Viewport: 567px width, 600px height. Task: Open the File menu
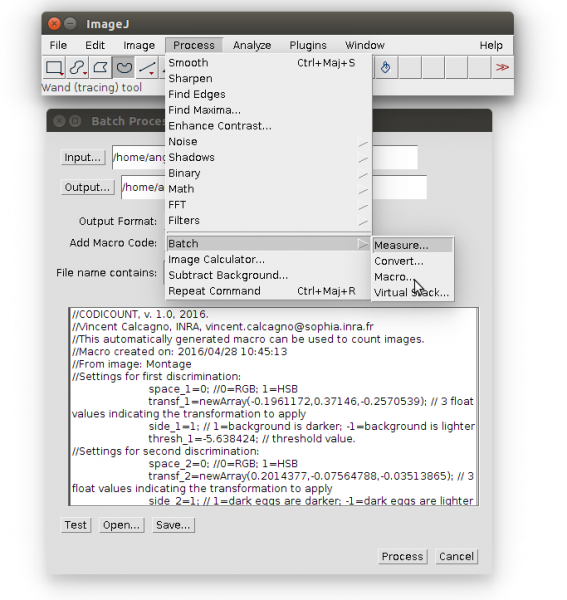coord(58,45)
